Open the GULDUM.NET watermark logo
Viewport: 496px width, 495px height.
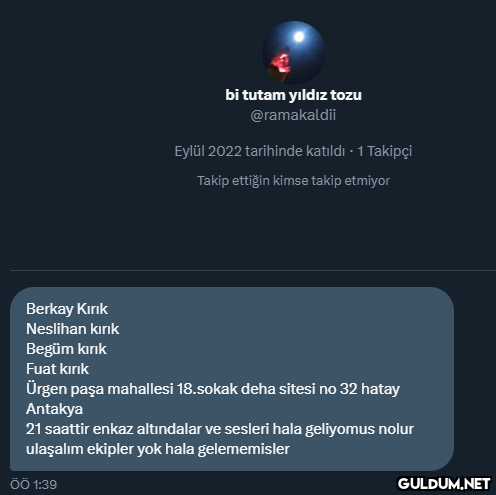coord(444,484)
